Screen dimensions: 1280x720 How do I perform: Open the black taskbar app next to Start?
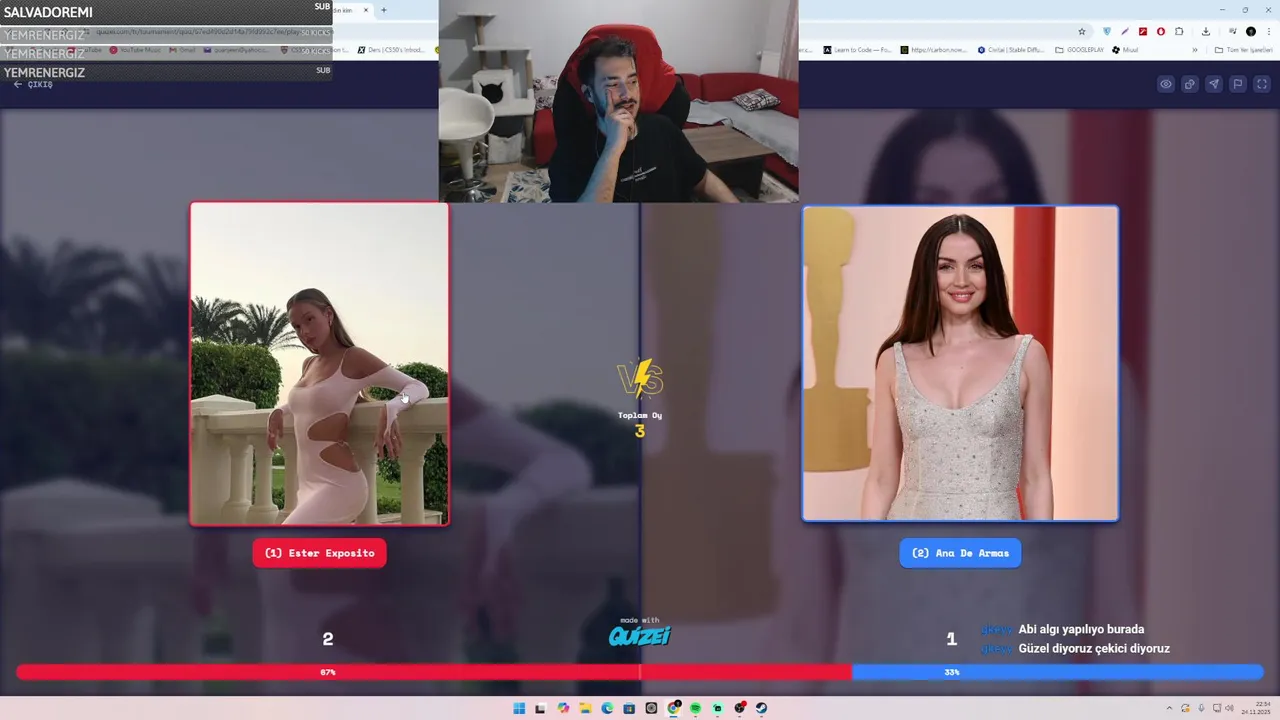[x=540, y=708]
